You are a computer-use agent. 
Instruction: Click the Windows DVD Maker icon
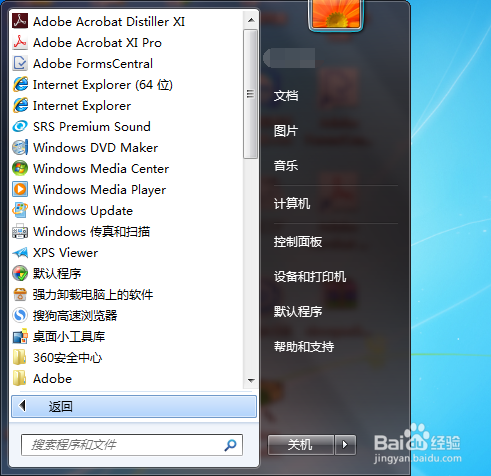click(x=20, y=147)
